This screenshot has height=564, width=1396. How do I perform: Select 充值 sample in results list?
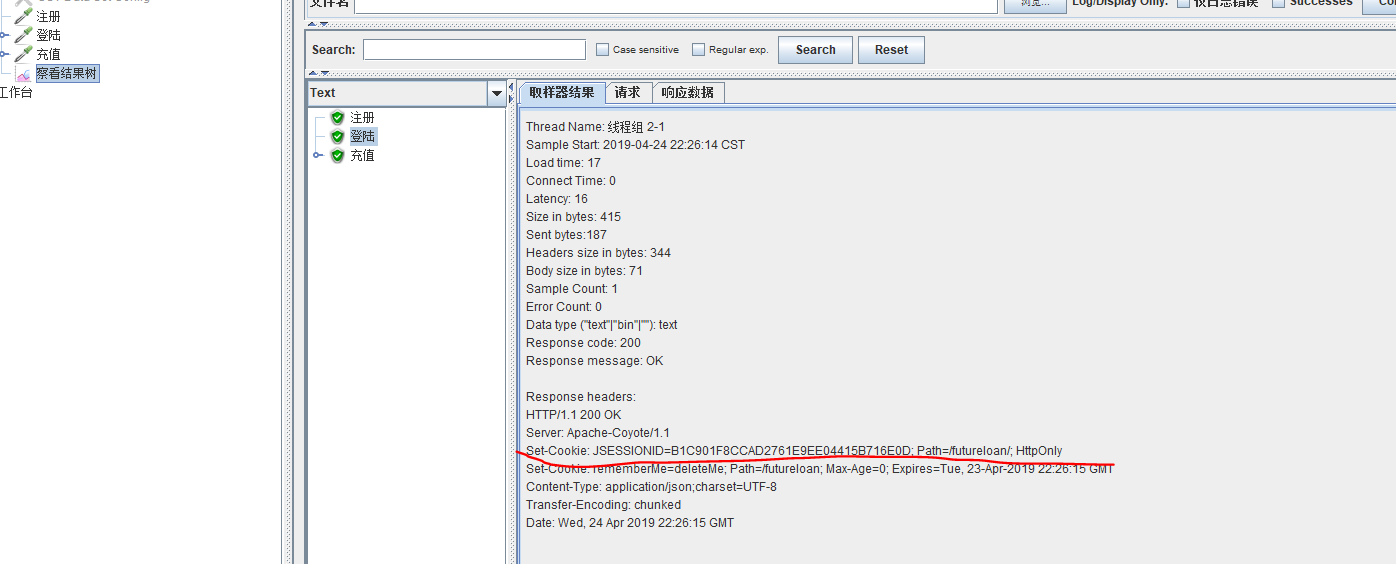tap(362, 155)
